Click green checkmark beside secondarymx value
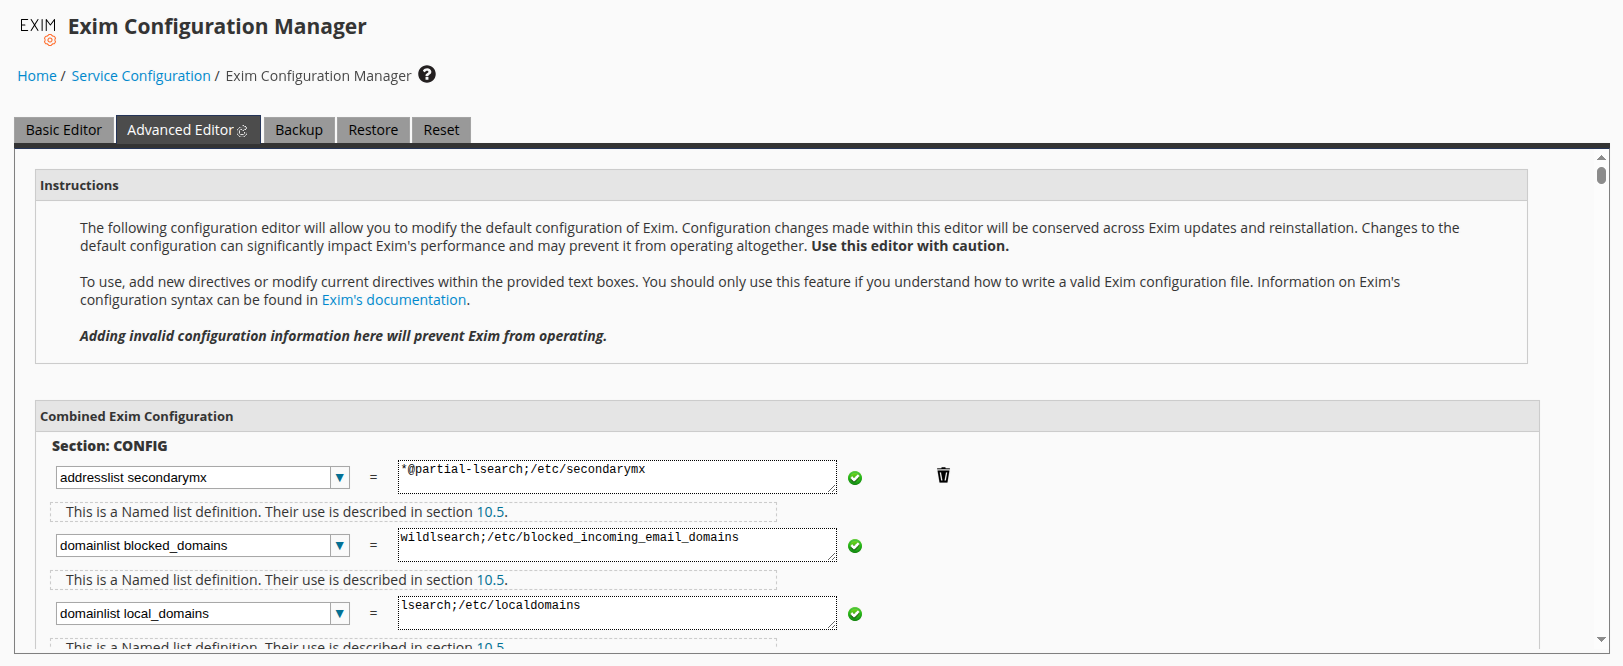 click(x=855, y=478)
